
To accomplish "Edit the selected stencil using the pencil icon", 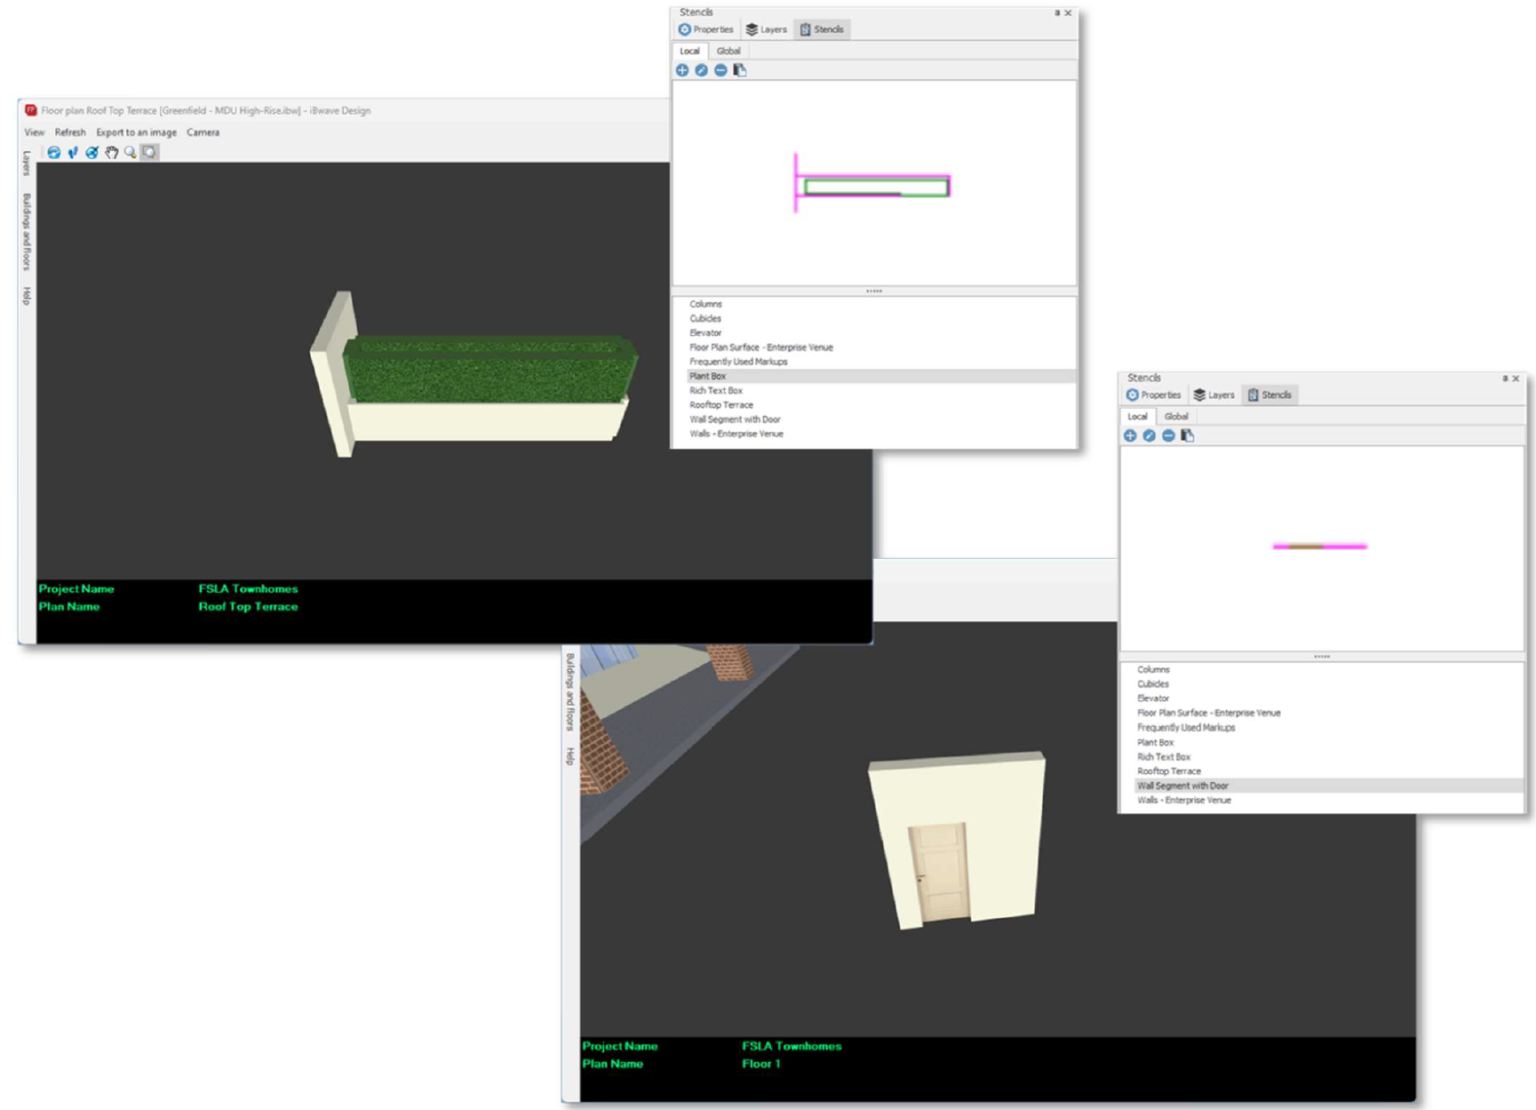I will [x=701, y=70].
